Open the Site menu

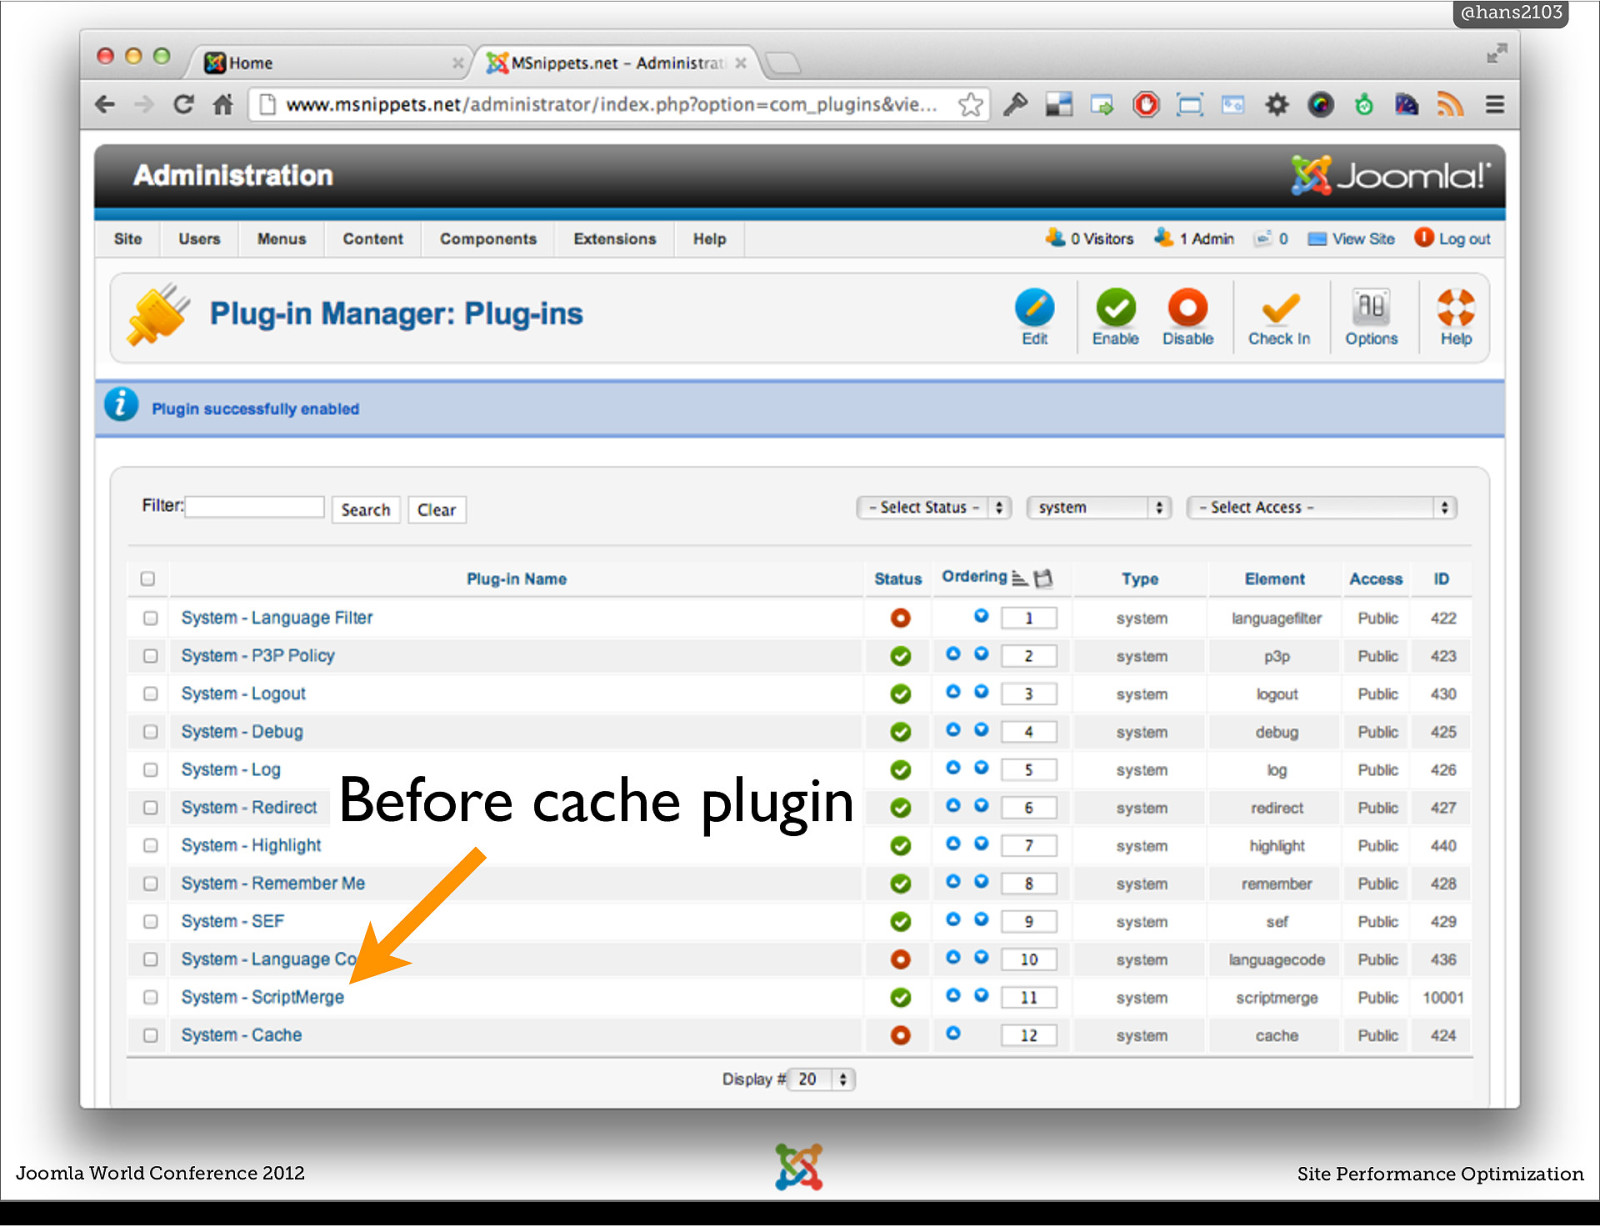click(x=128, y=239)
